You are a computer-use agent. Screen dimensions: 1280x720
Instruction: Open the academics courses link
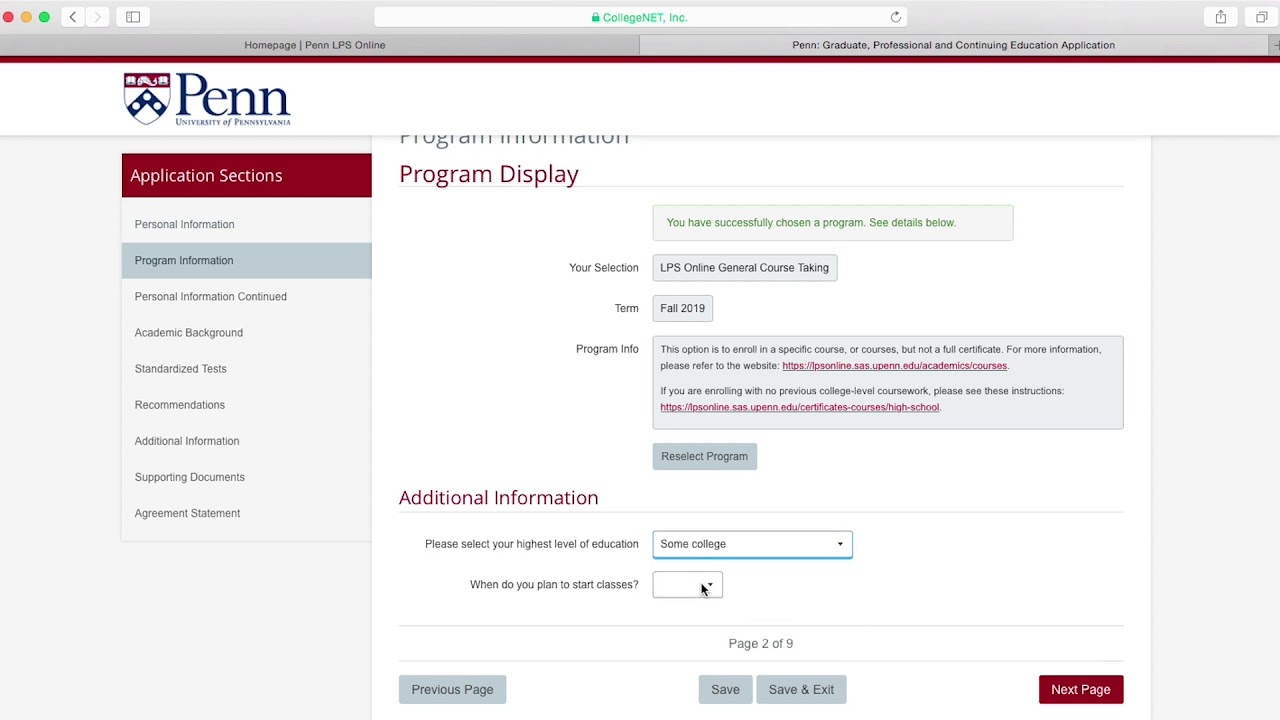coord(894,366)
